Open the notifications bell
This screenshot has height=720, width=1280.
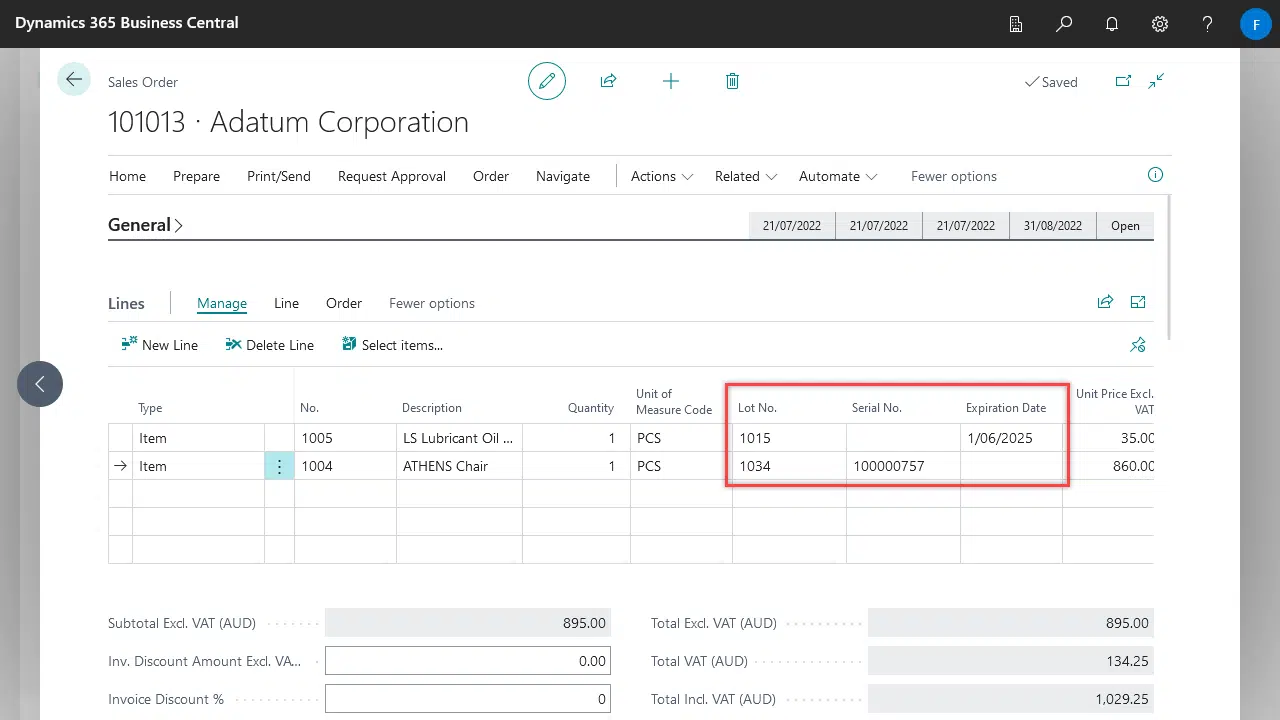[1112, 24]
